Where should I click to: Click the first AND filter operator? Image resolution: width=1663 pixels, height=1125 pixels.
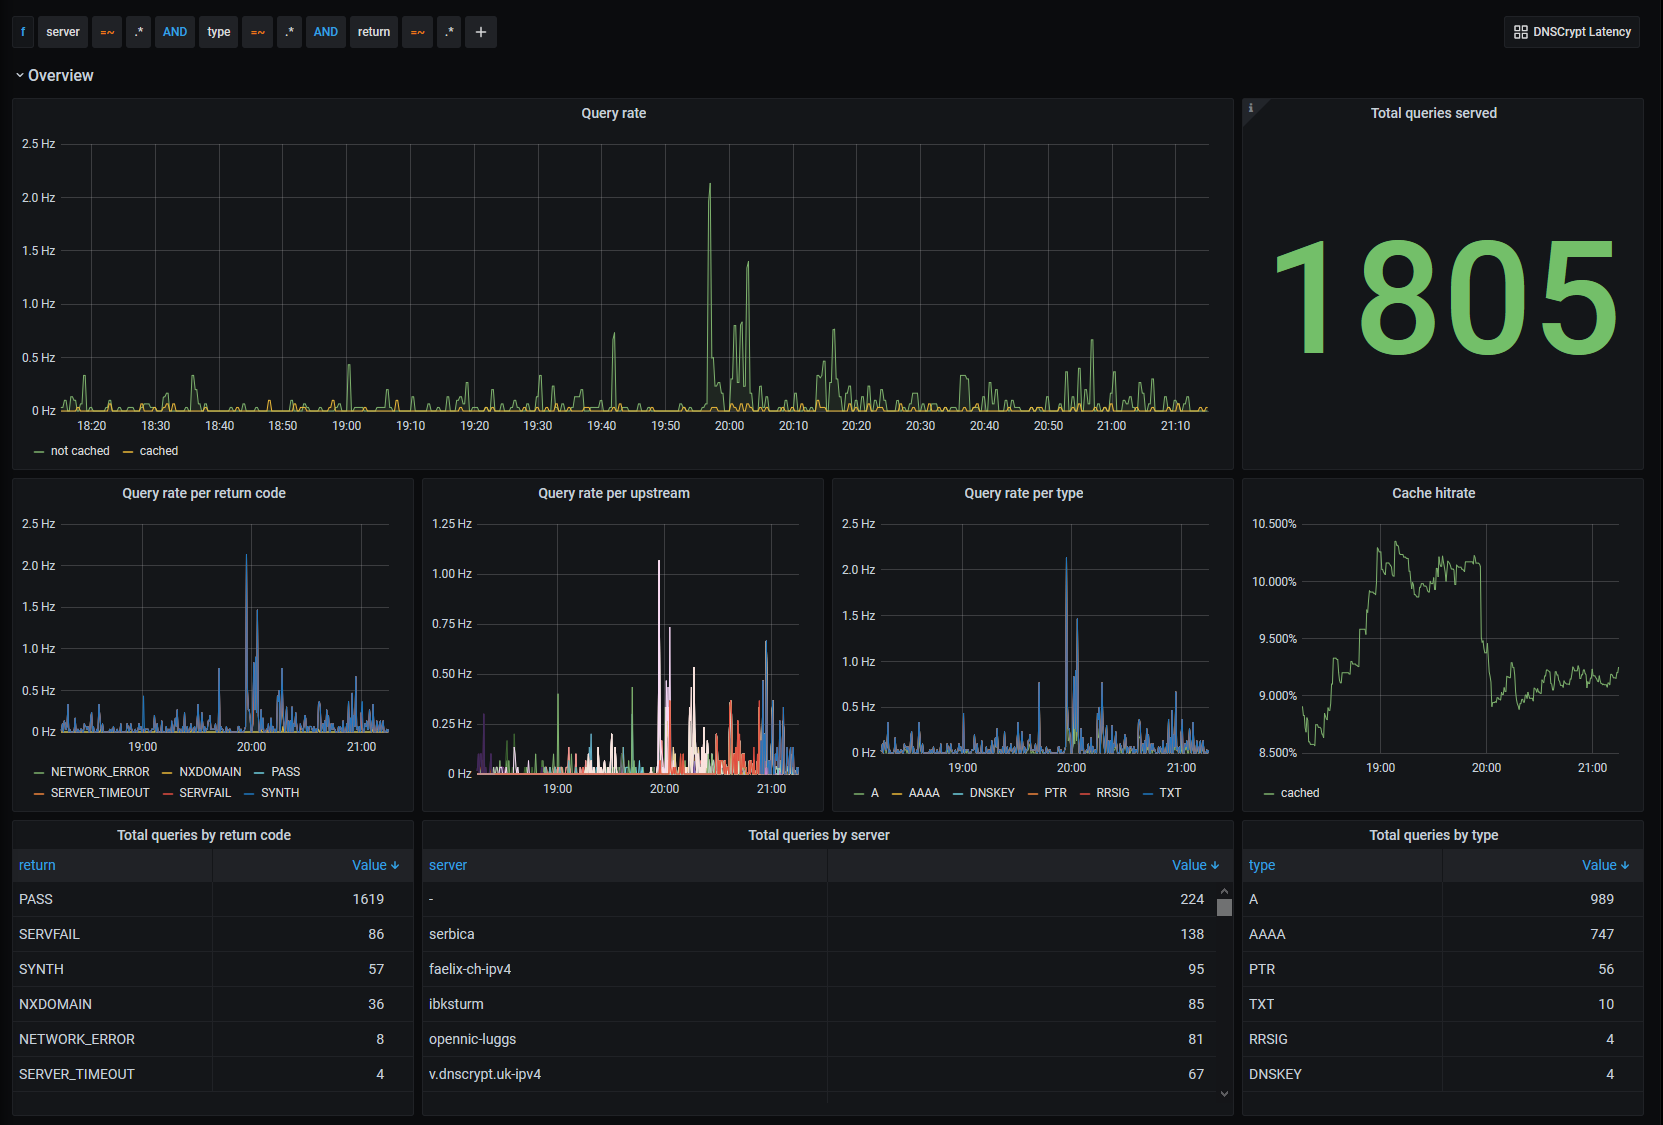[x=175, y=32]
